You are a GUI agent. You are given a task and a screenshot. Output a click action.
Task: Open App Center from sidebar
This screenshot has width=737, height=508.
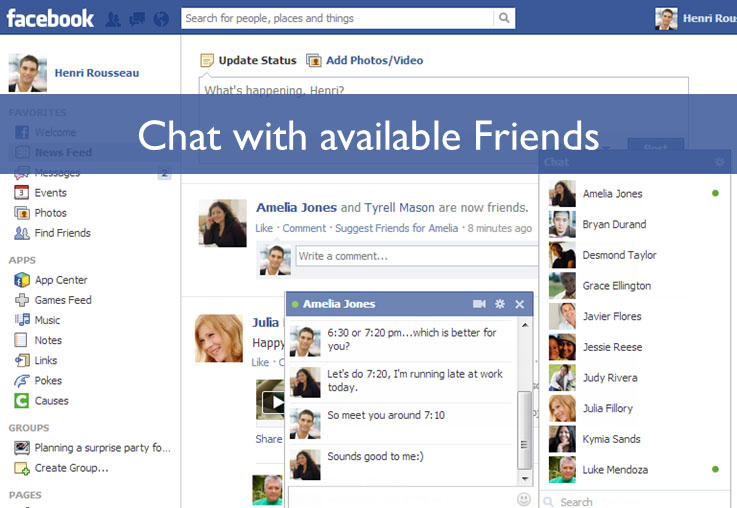point(61,280)
